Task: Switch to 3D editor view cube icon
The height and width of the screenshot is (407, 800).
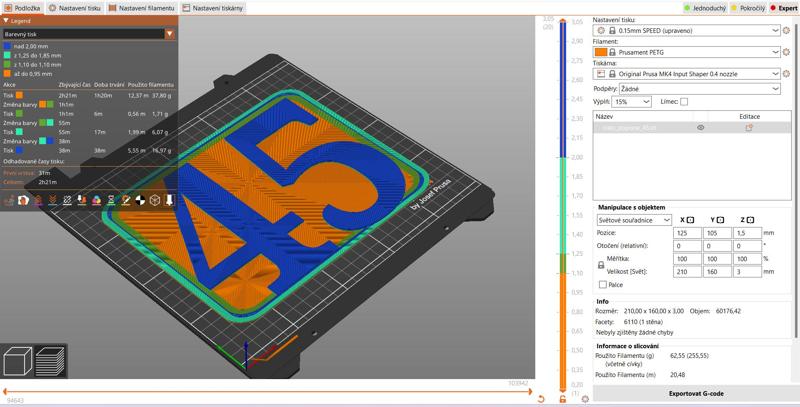Action: pos(17,361)
